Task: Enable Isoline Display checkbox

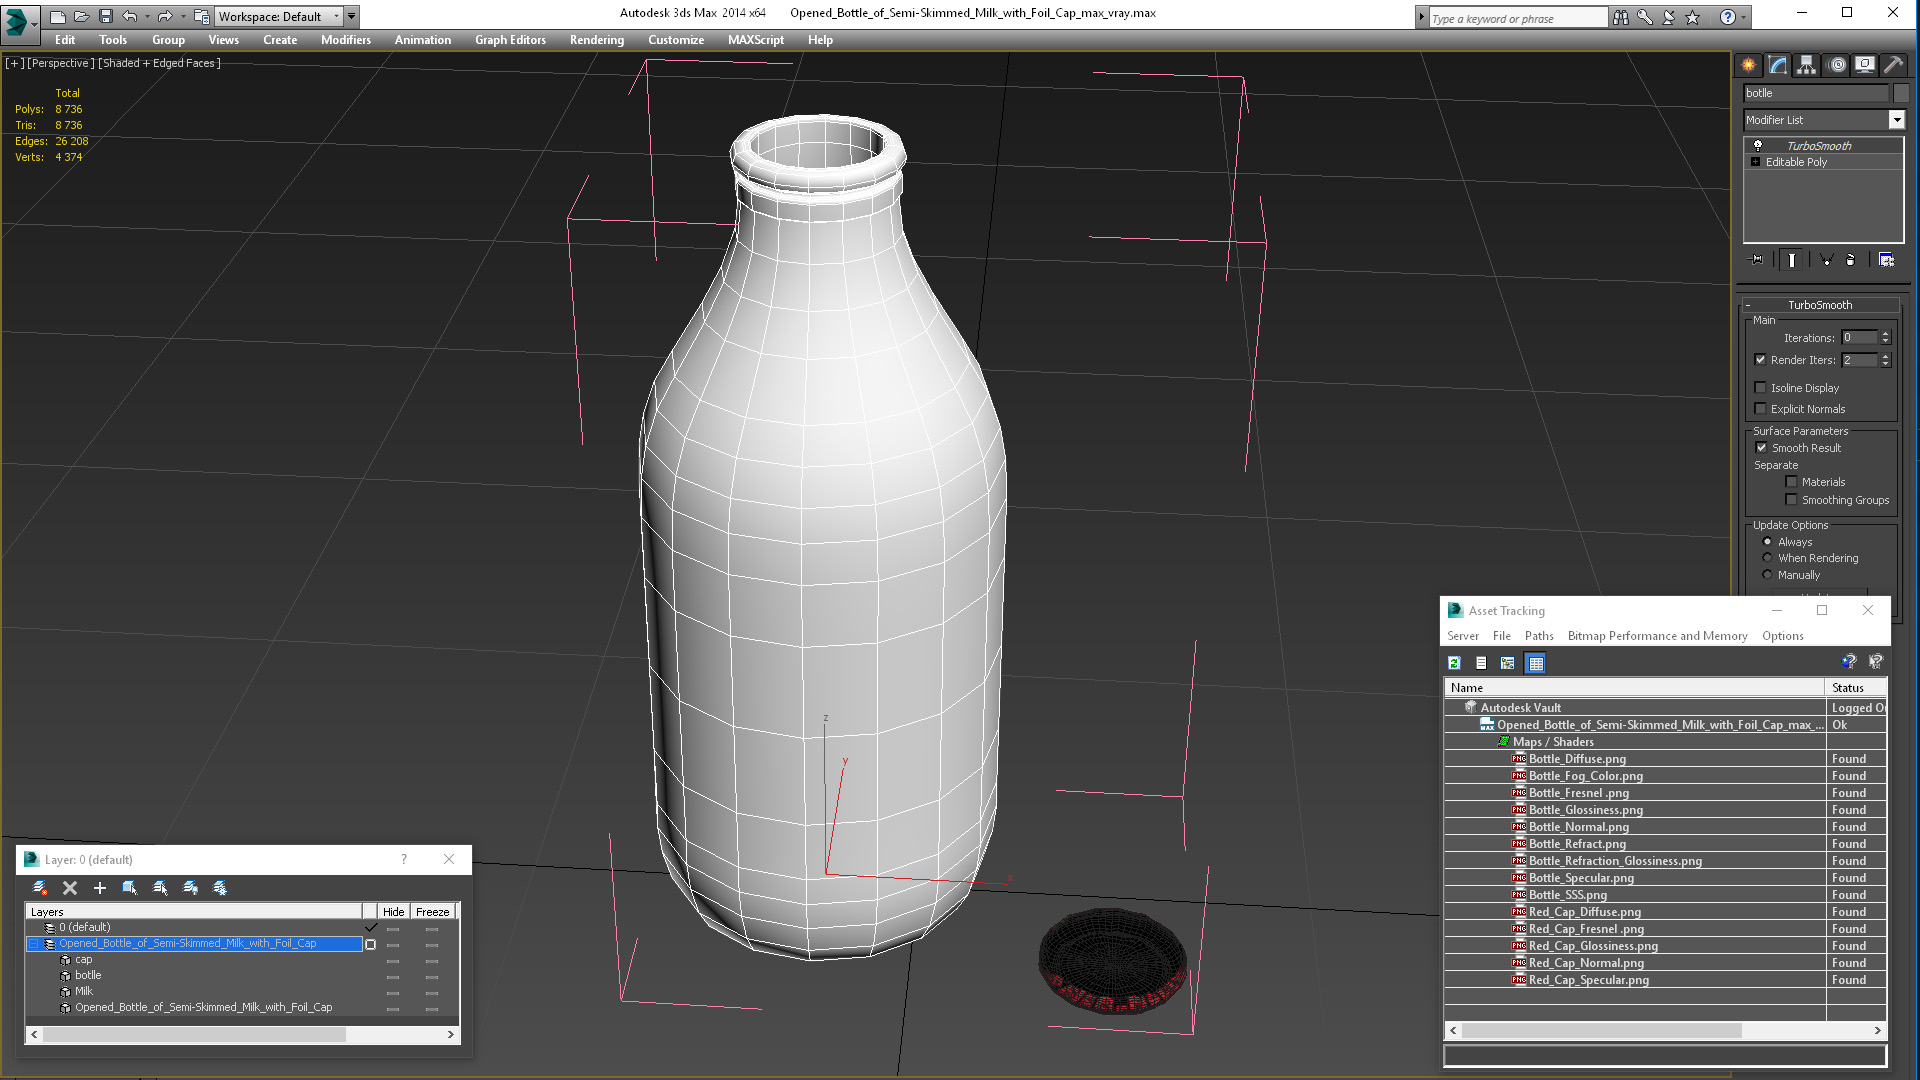Action: (1760, 388)
